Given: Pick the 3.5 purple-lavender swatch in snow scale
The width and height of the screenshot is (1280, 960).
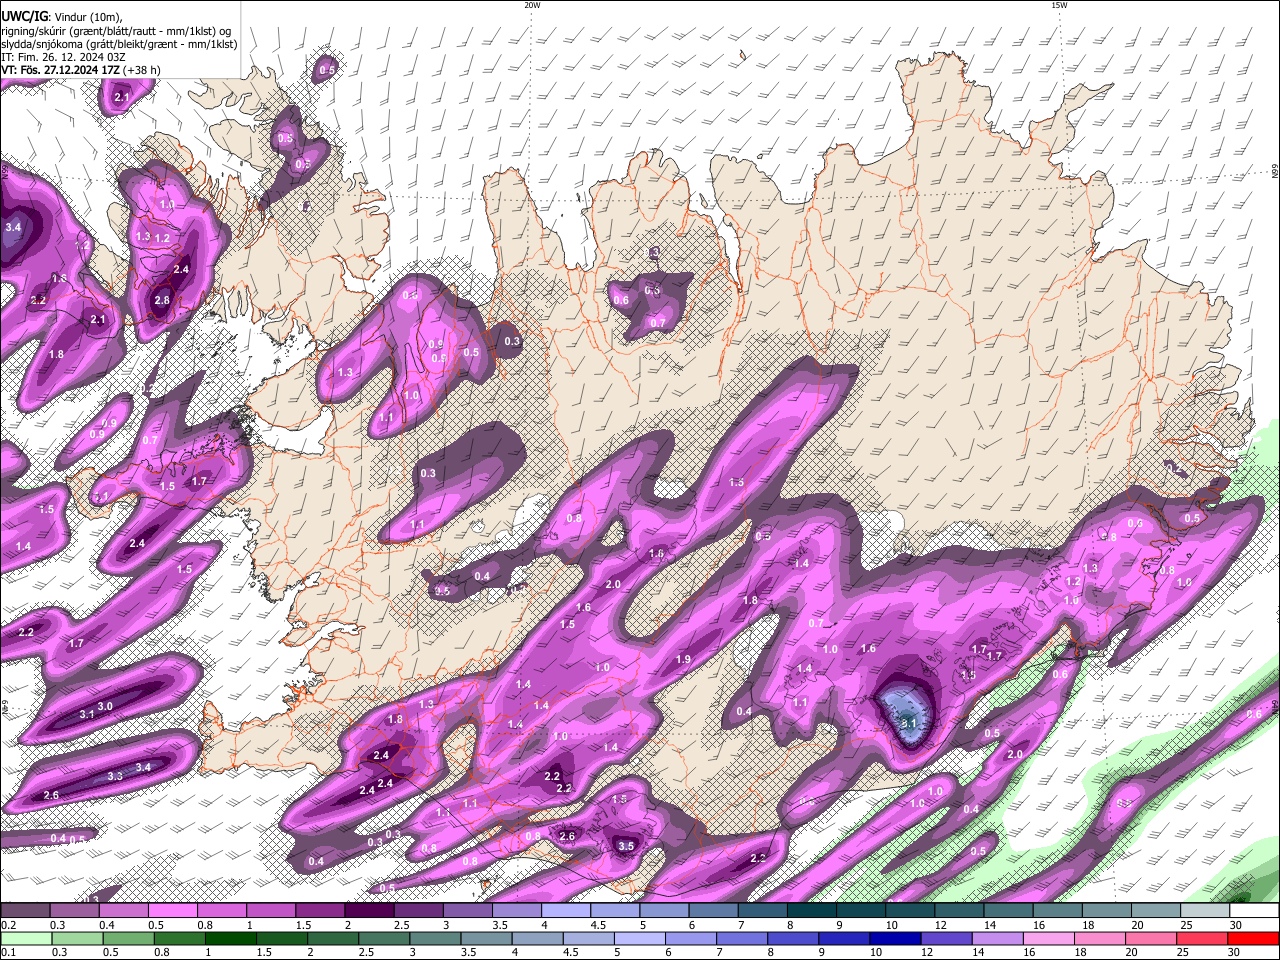Looking at the screenshot, I should (516, 910).
